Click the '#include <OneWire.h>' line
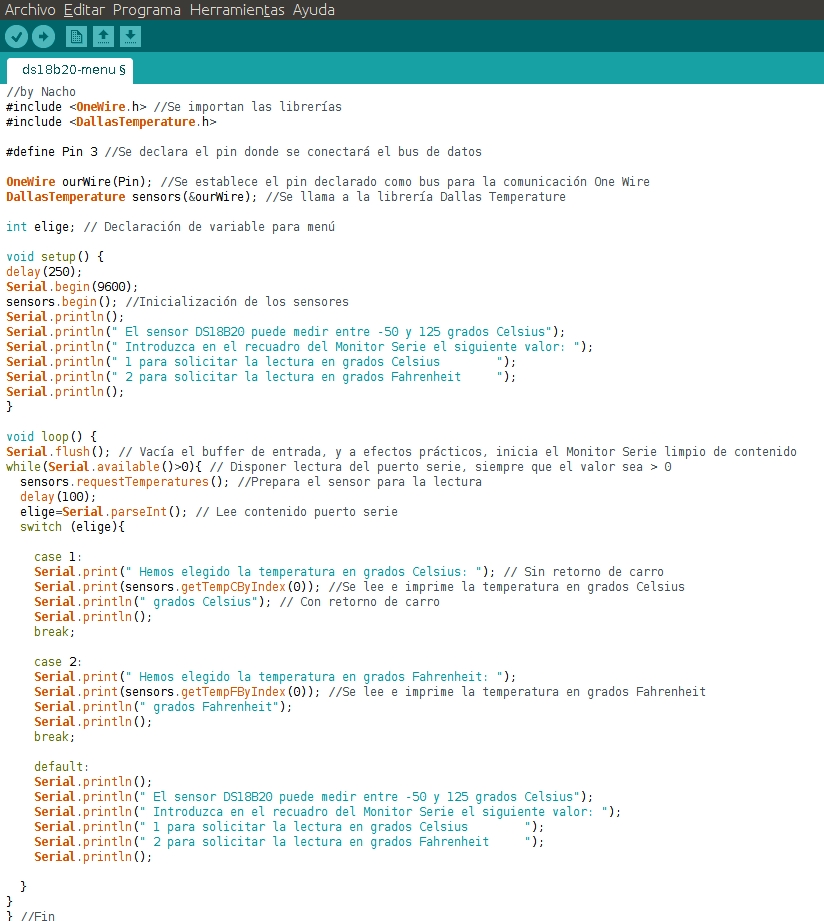Image resolution: width=824 pixels, height=921 pixels. point(174,107)
